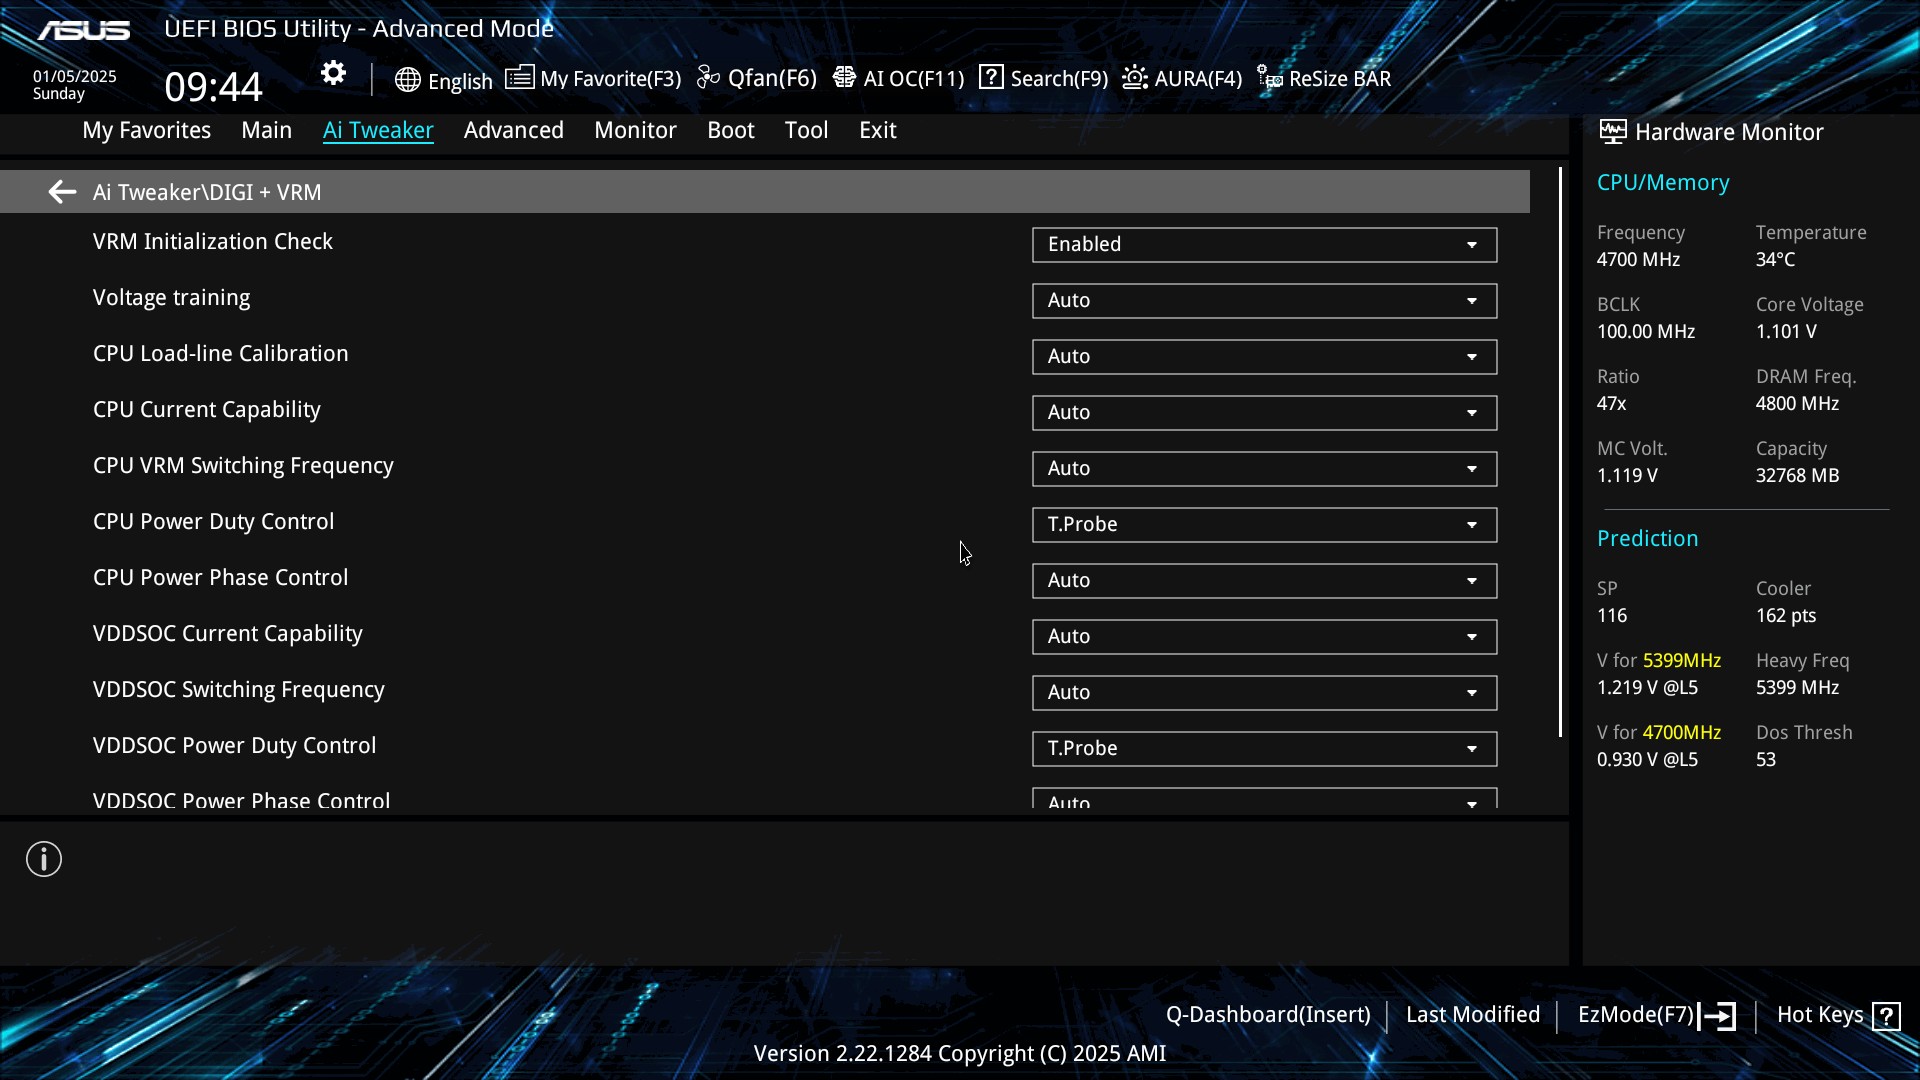Open CPU Power Duty Control dropdown
Screen dimensions: 1920x1080
click(x=1264, y=525)
